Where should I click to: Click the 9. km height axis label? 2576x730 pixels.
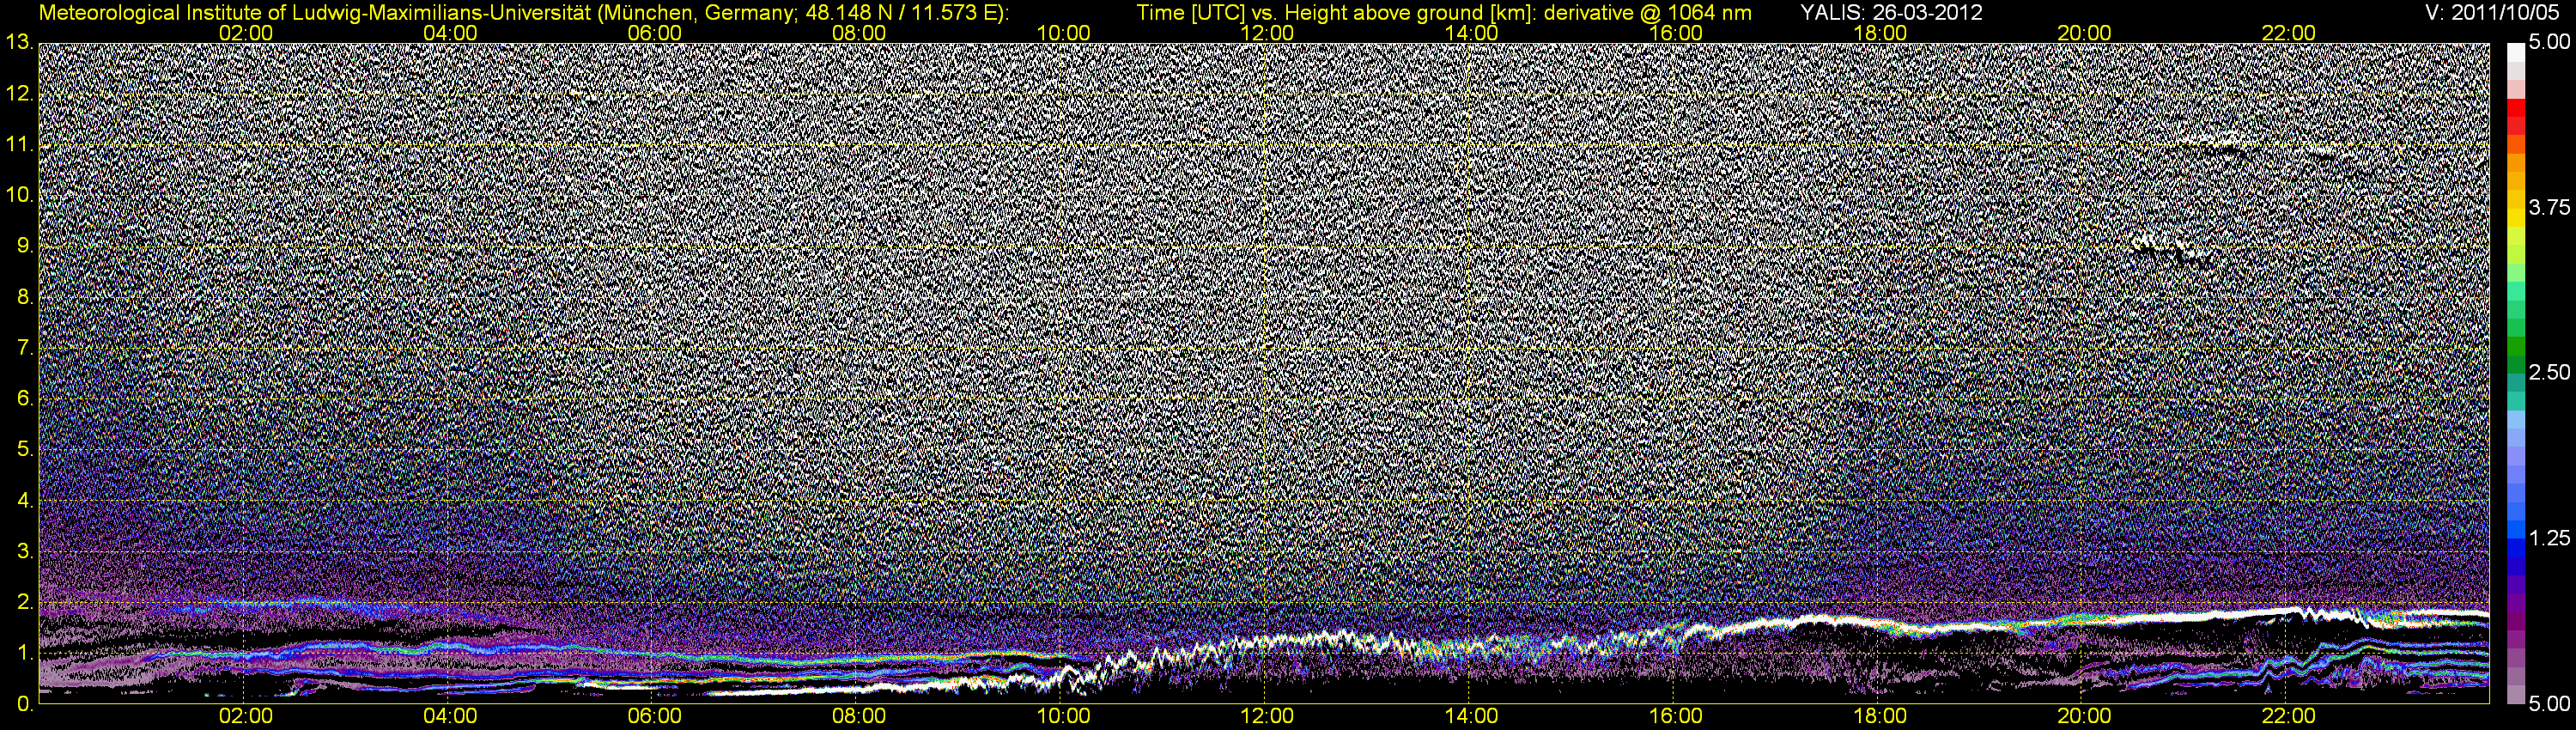[x=25, y=246]
